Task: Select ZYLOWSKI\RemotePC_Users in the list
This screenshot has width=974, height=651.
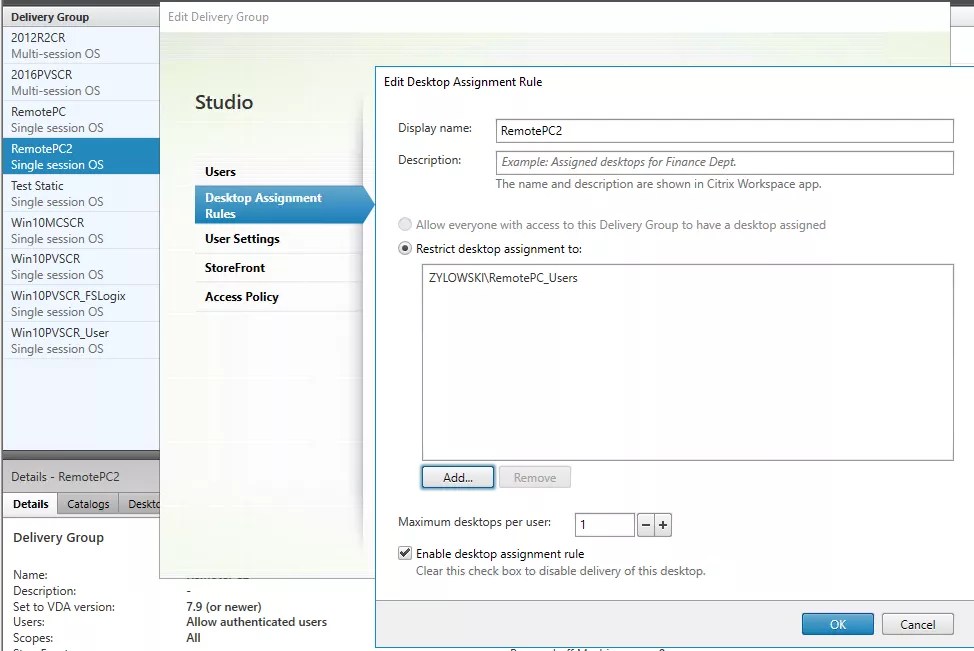Action: click(503, 278)
